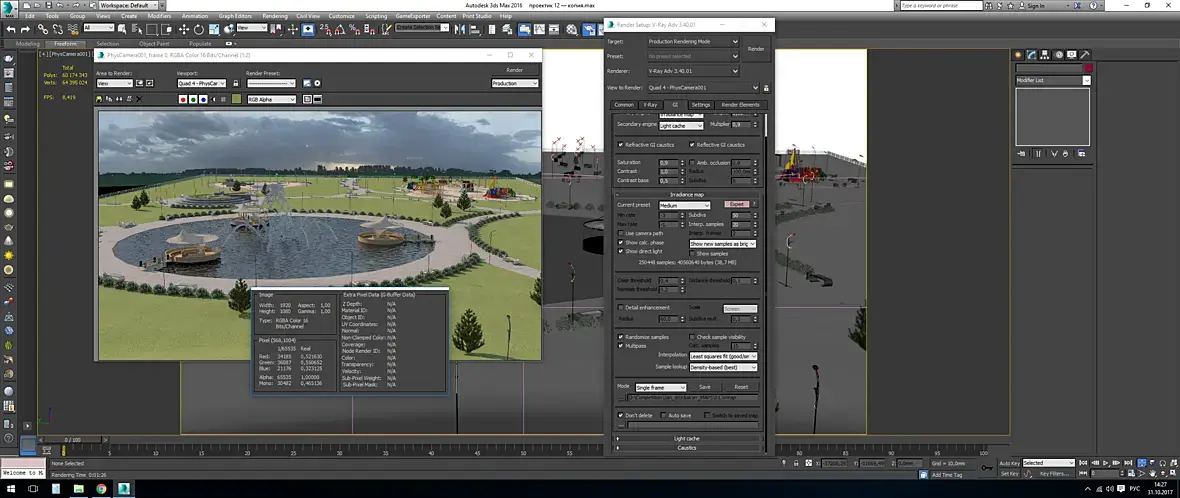This screenshot has height=498, width=1180.
Task: Open the Hierarchy command panel tab
Action: (x=1046, y=55)
